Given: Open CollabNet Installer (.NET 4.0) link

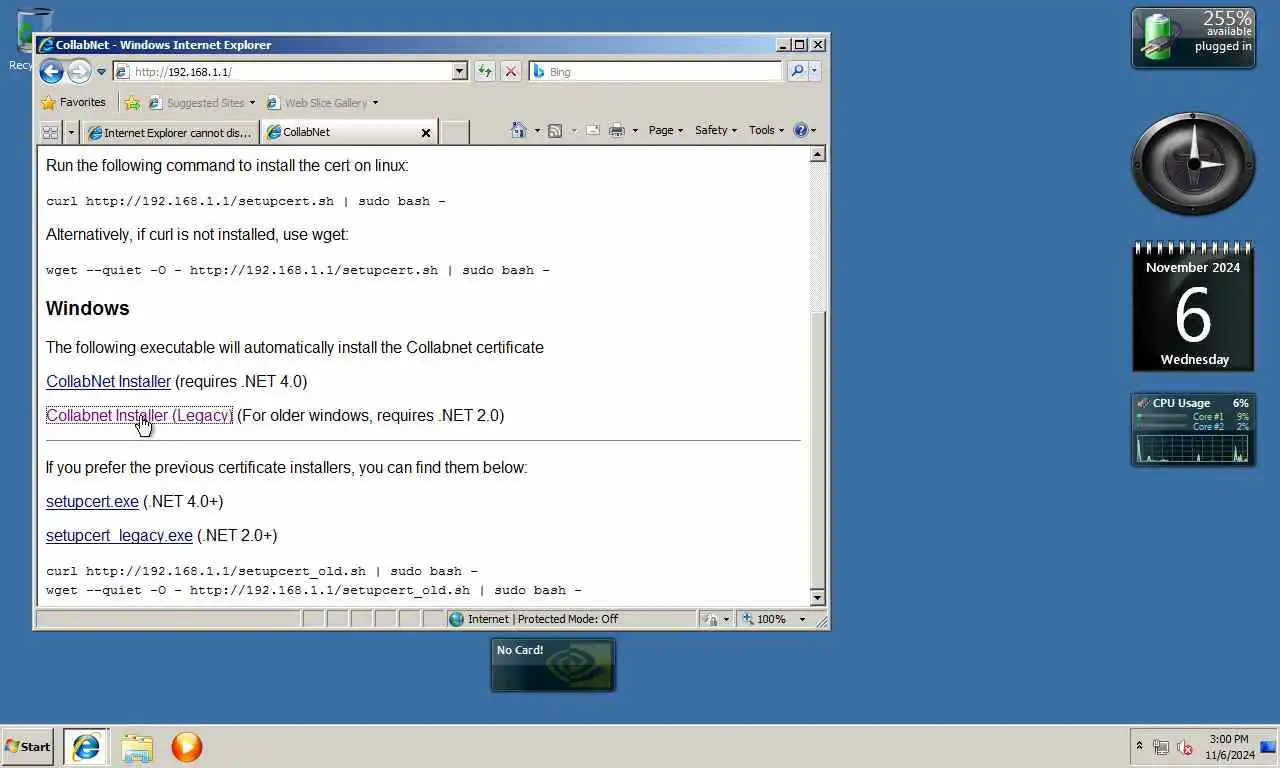Looking at the screenshot, I should (108, 381).
